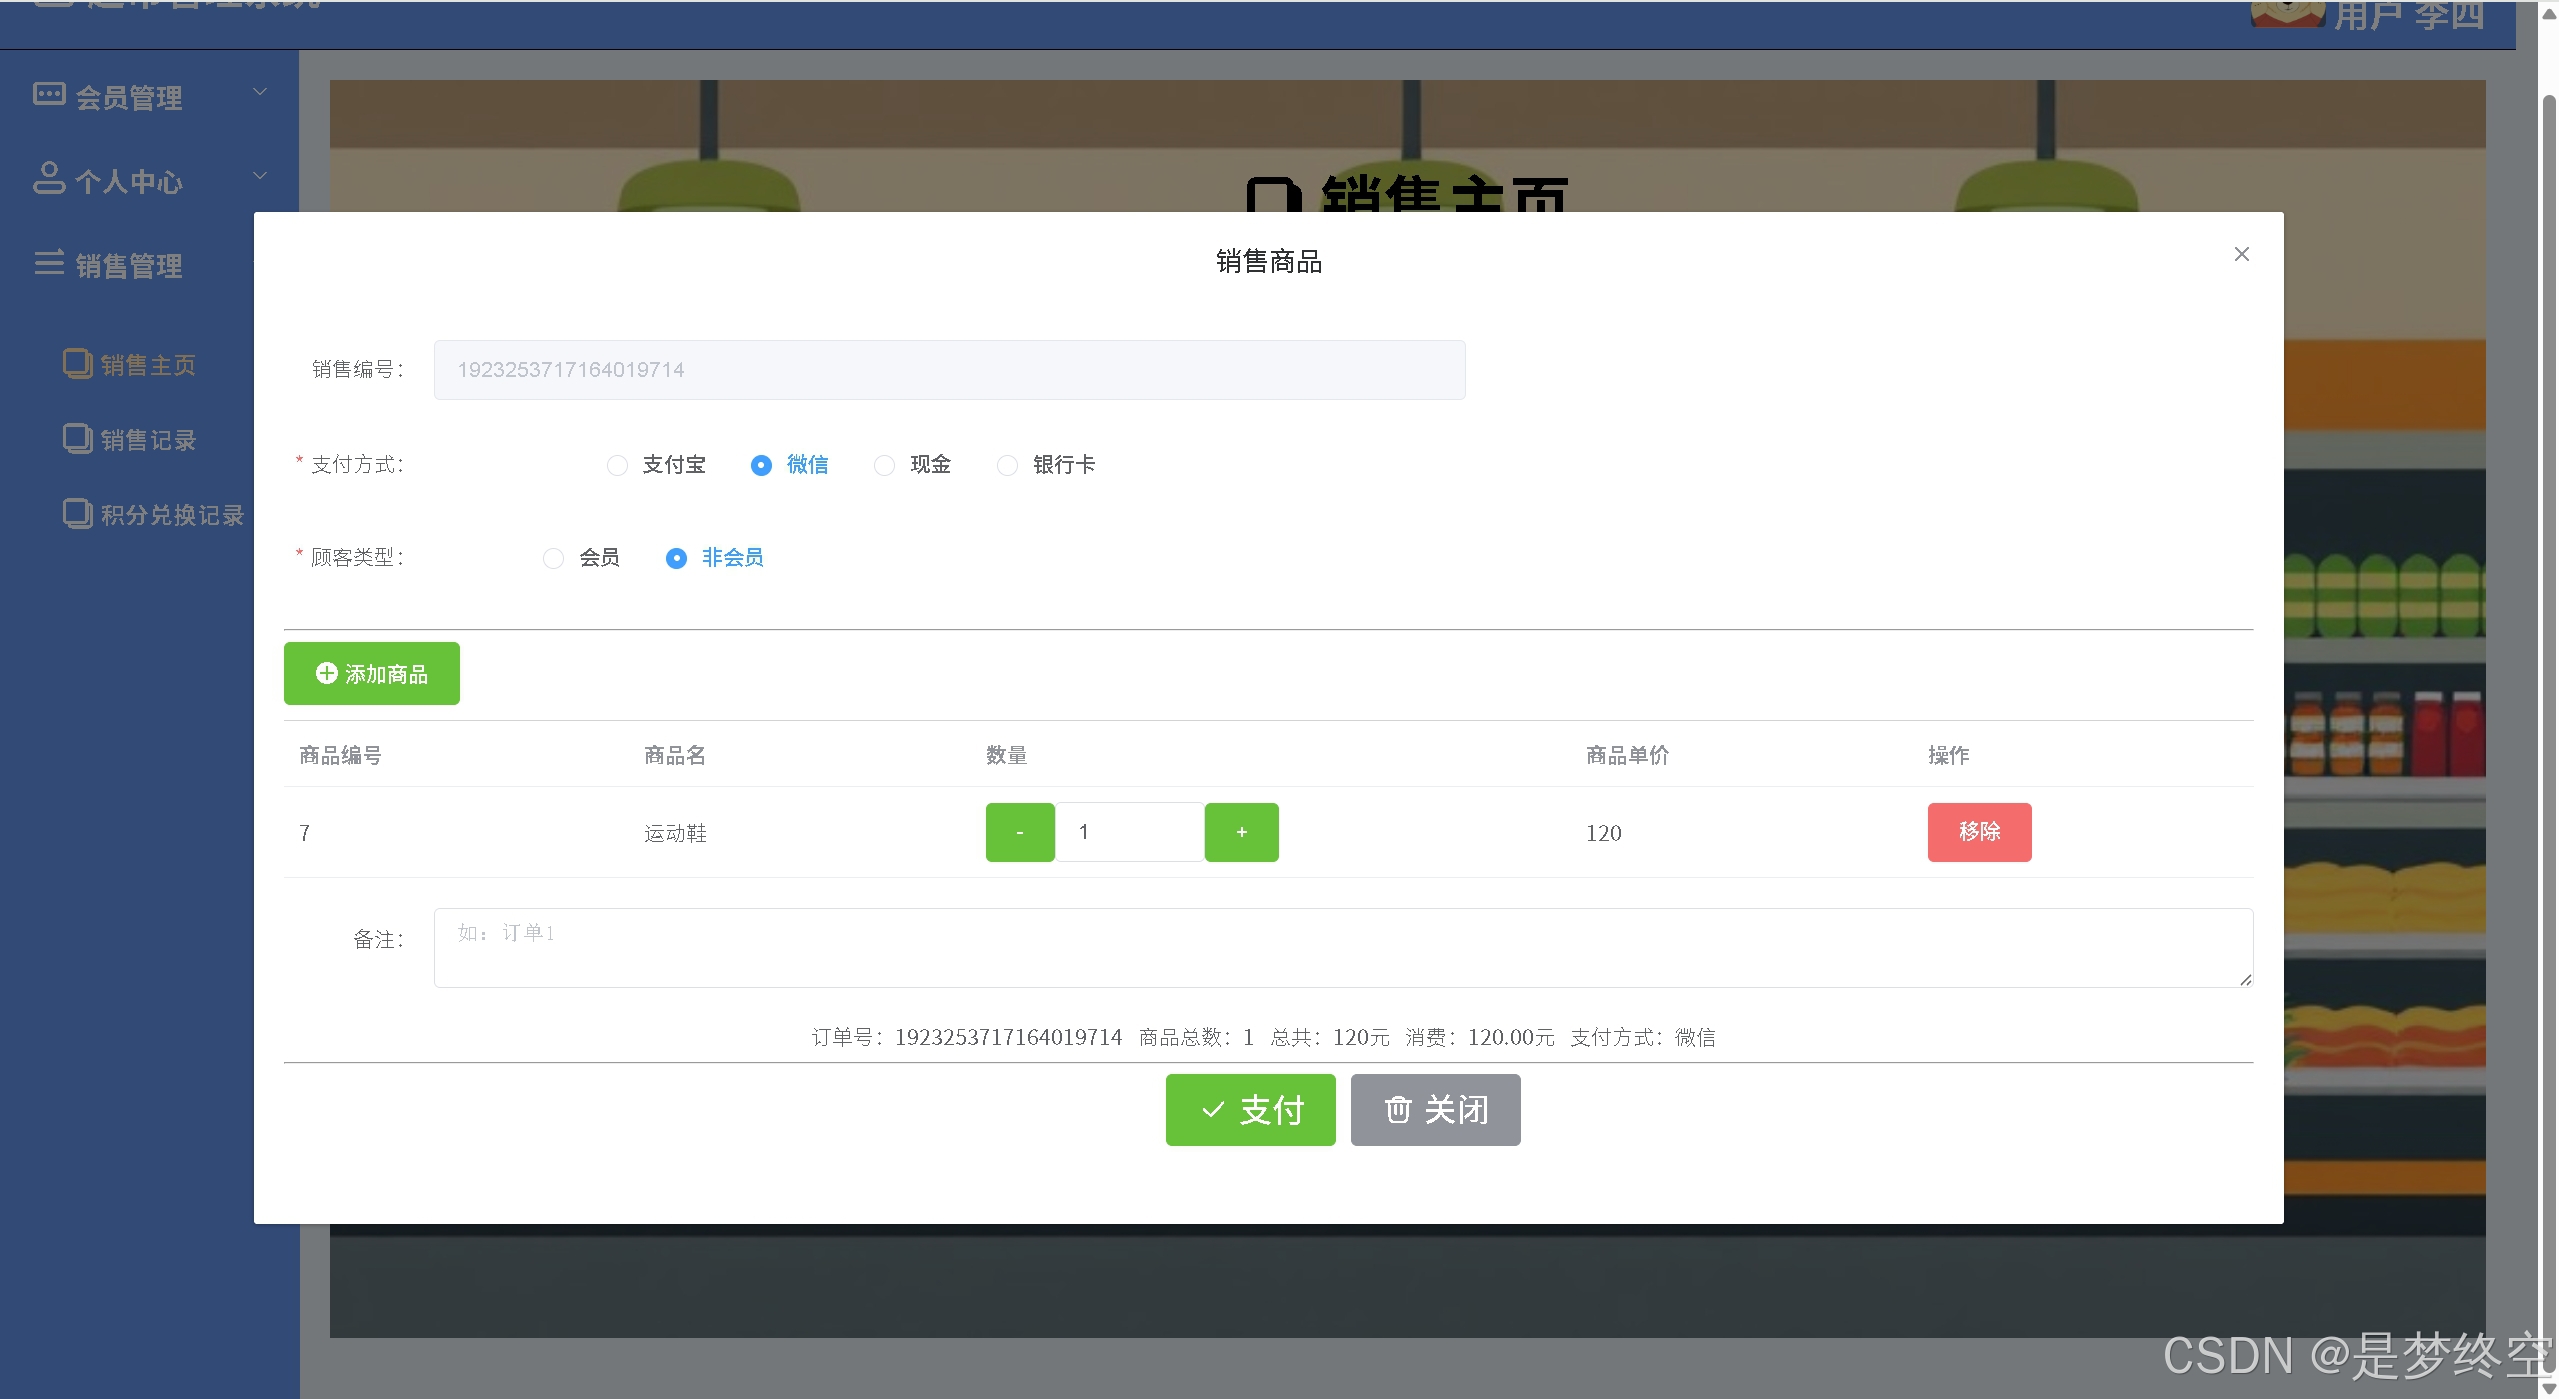Select the 支付宝 payment radio button
The image size is (2559, 1399).
[617, 466]
